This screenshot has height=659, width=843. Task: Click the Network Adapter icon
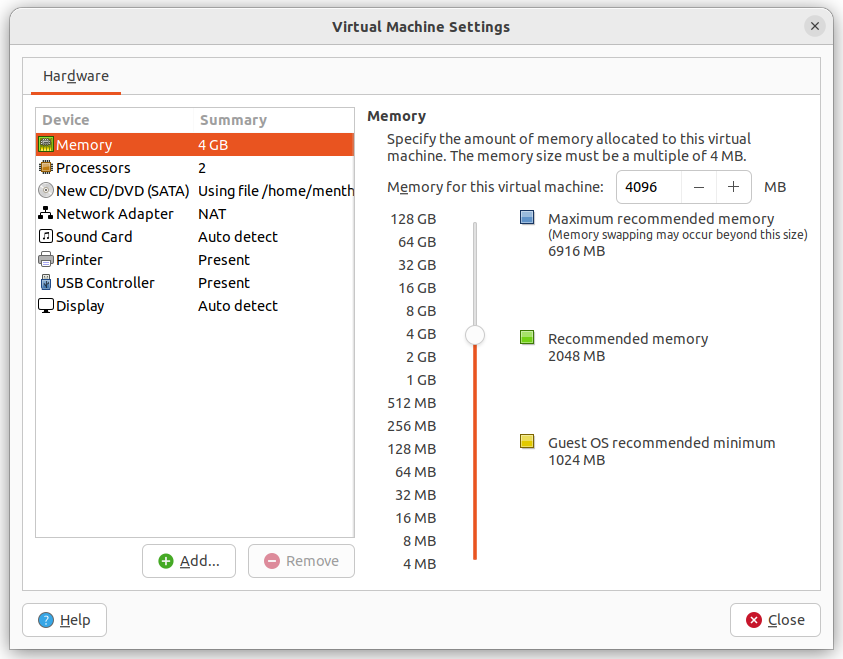[46, 213]
